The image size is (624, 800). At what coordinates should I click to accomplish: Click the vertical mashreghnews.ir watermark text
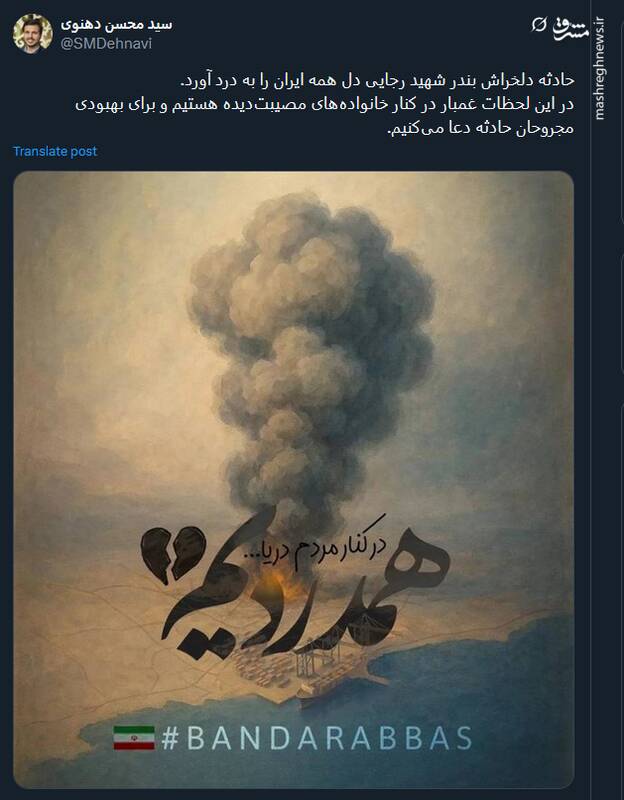click(600, 68)
